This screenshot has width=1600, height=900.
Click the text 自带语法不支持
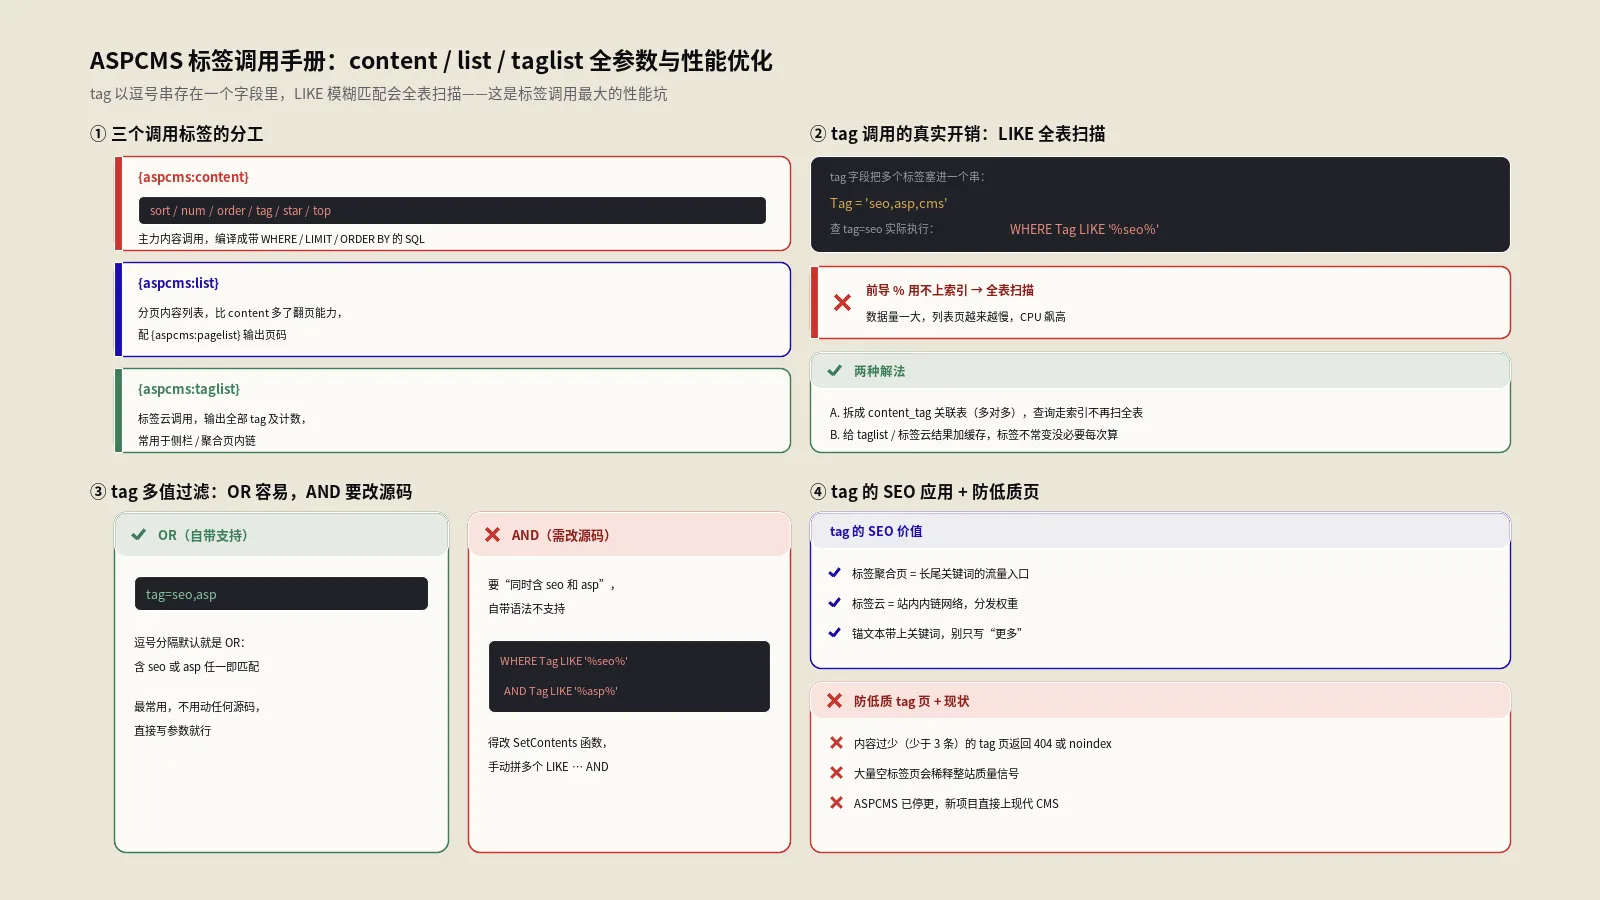pyautogui.click(x=527, y=609)
